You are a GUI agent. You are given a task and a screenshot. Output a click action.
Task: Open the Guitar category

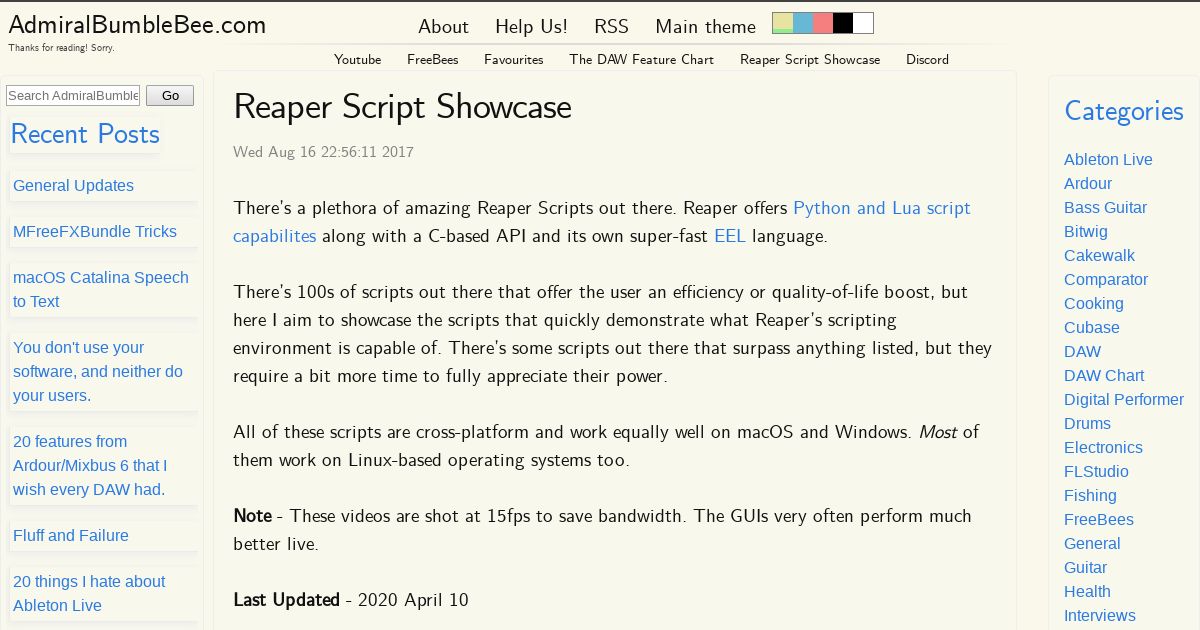point(1085,568)
